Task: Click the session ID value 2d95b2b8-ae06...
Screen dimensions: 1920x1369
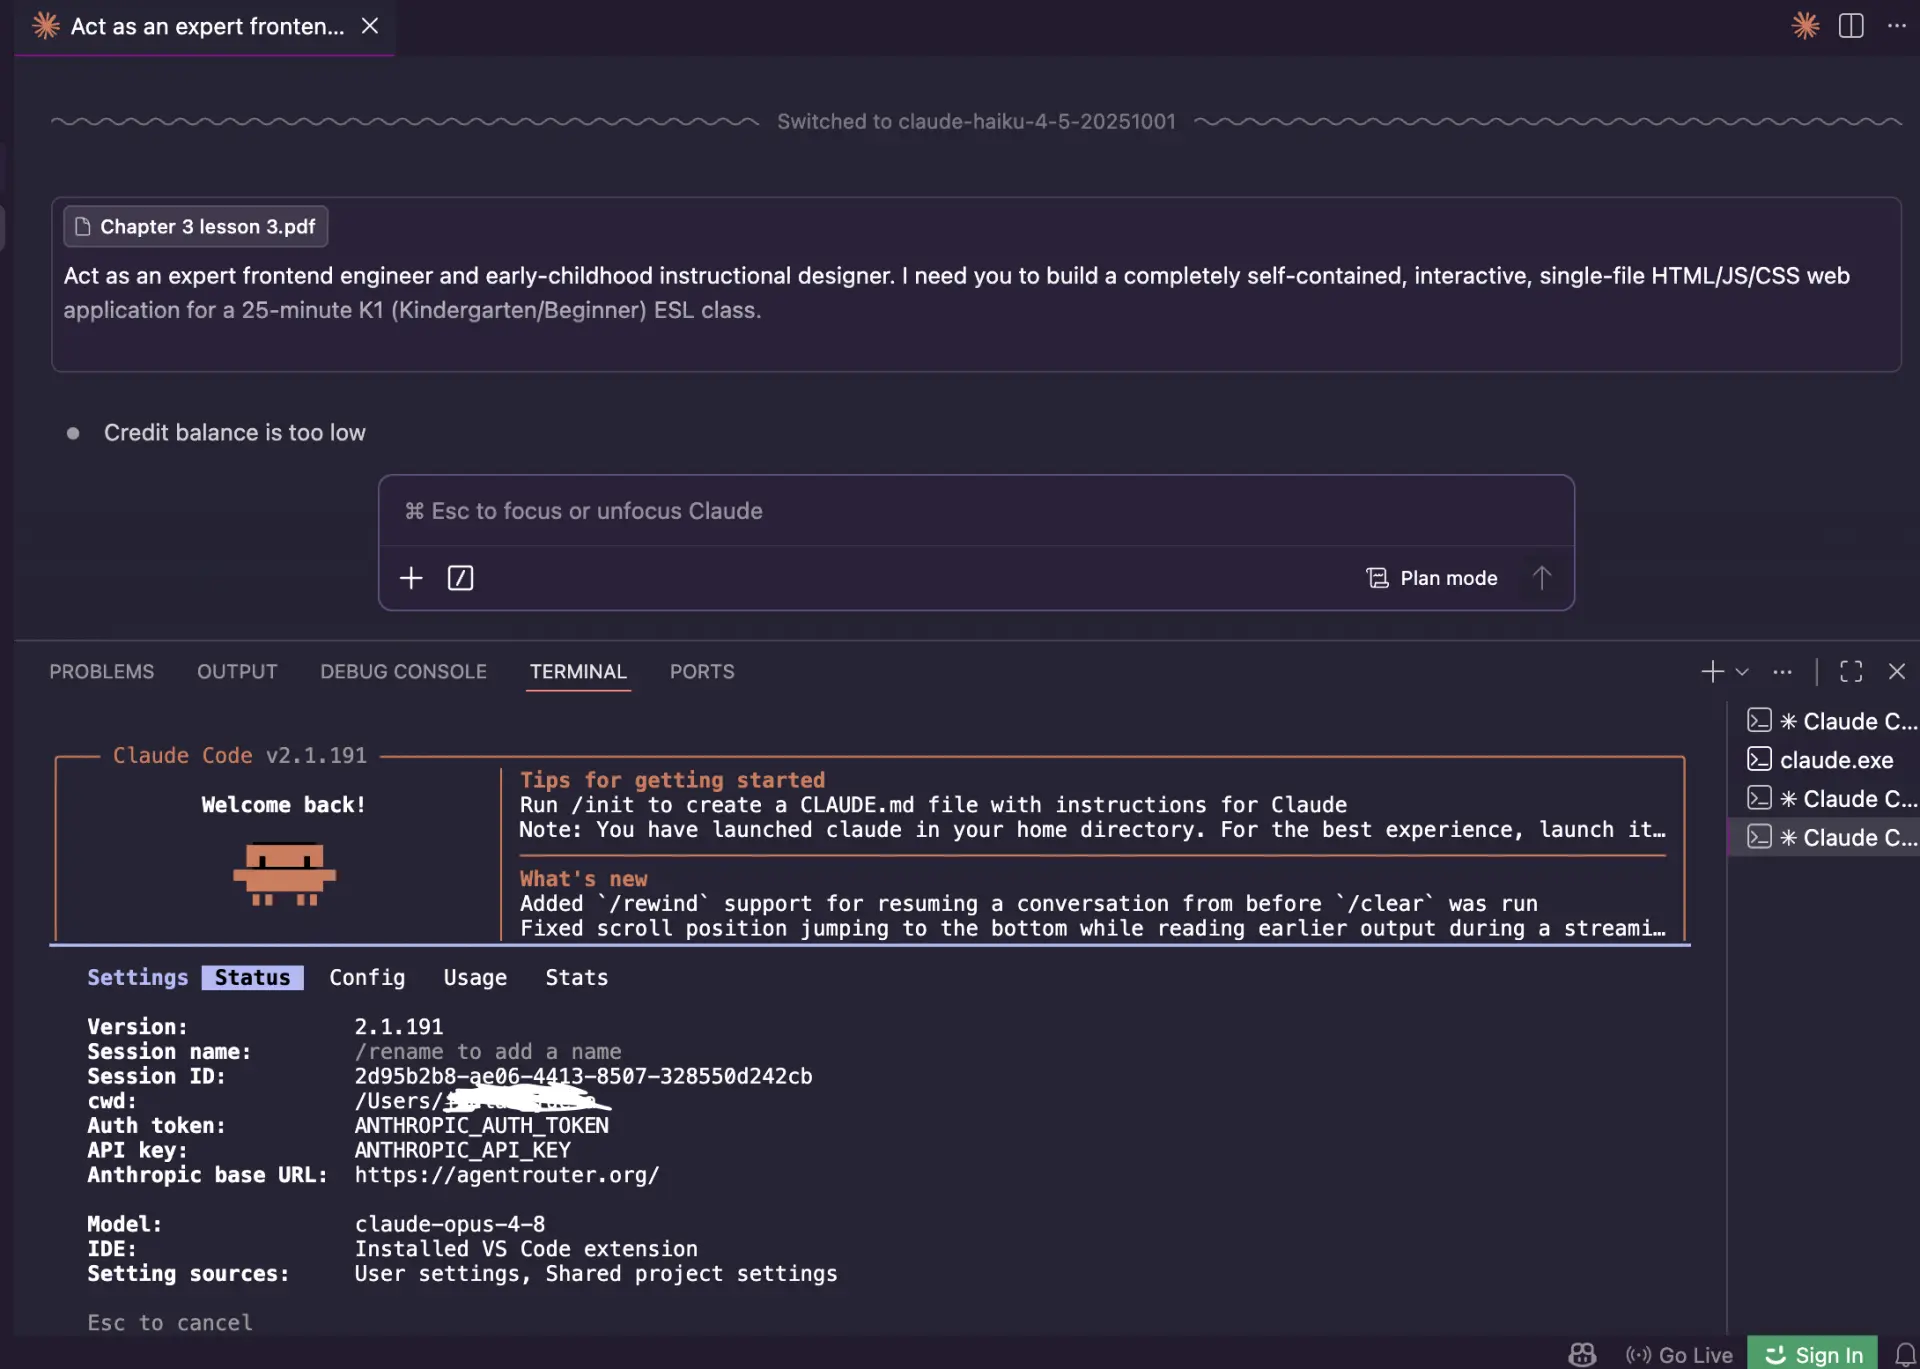Action: pyautogui.click(x=583, y=1076)
